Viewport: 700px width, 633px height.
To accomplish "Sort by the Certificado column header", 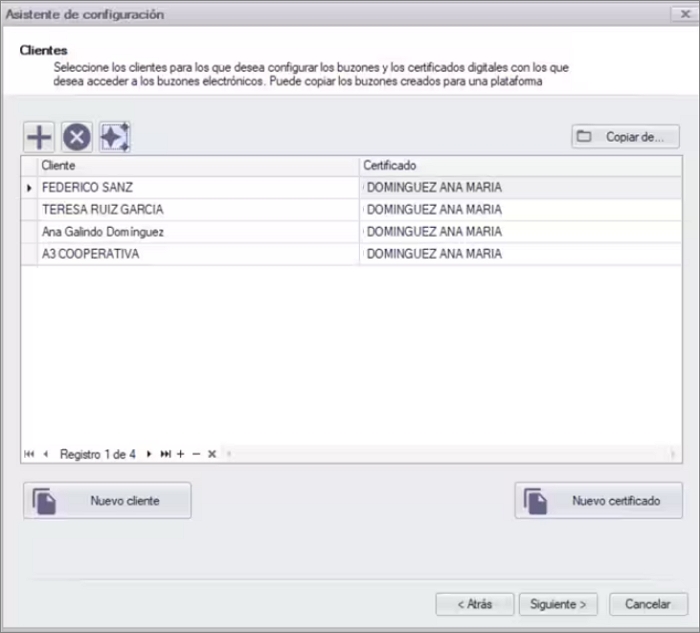I will tap(521, 166).
